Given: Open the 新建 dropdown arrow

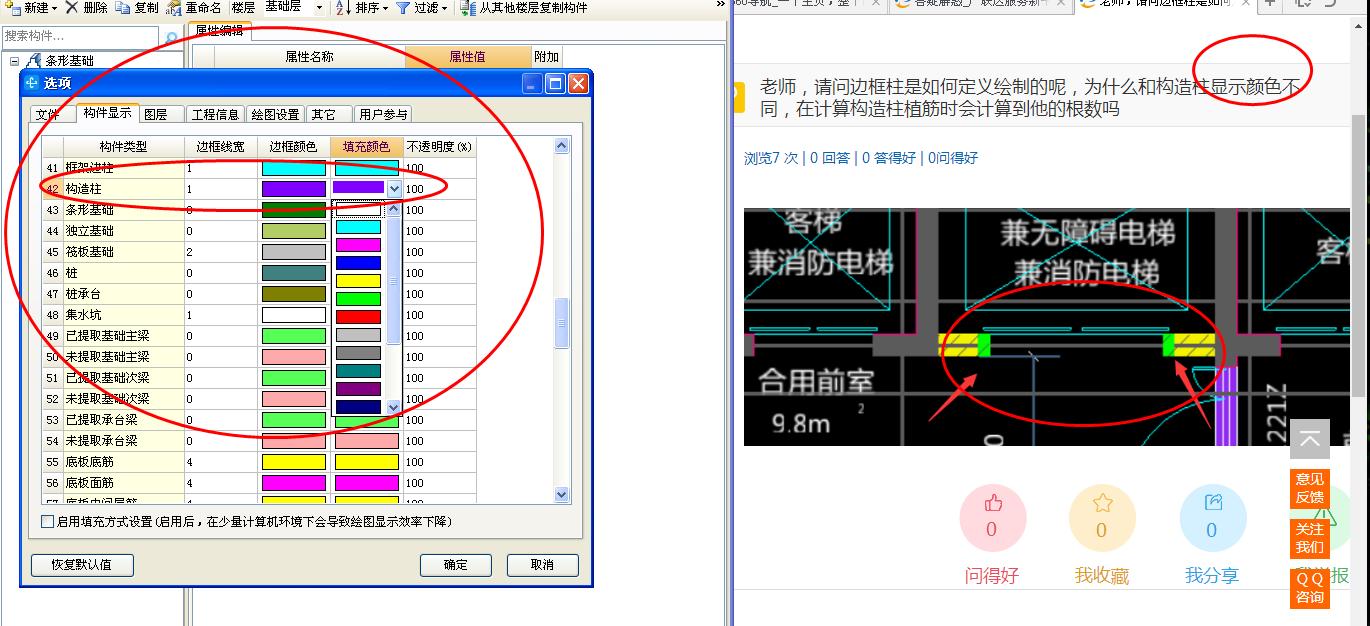Looking at the screenshot, I should [x=54, y=8].
